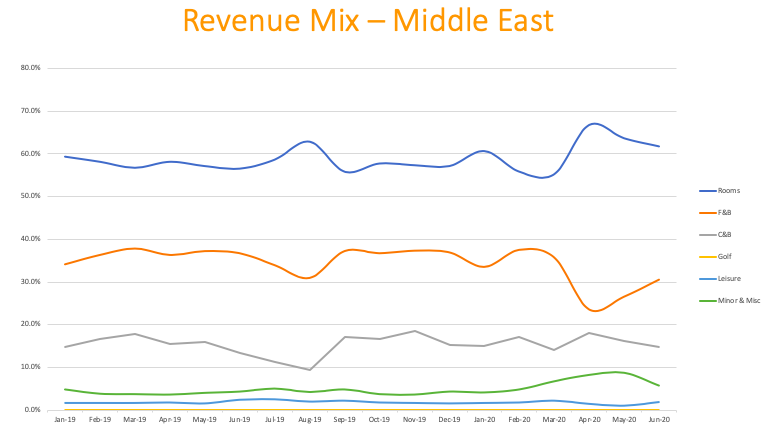Select the Rooms legend entry
Image resolution: width=773 pixels, height=440 pixels.
(x=720, y=191)
